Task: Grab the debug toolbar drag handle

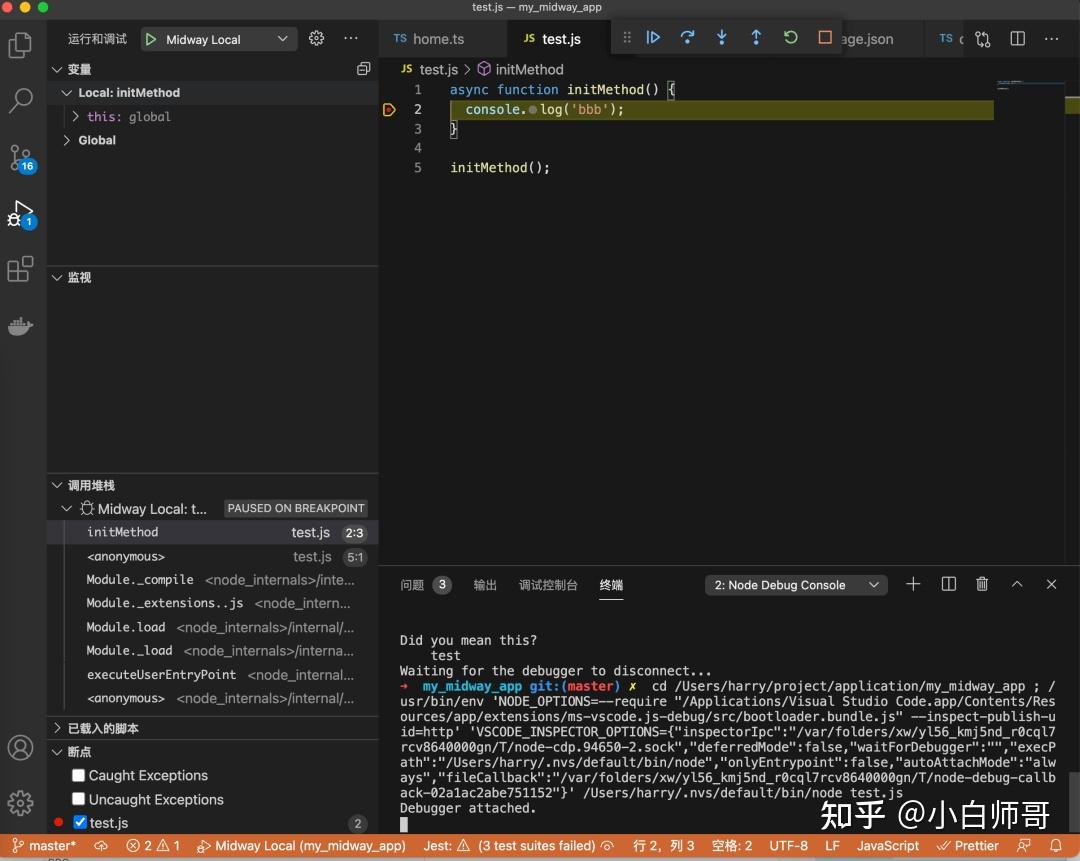Action: pos(627,37)
